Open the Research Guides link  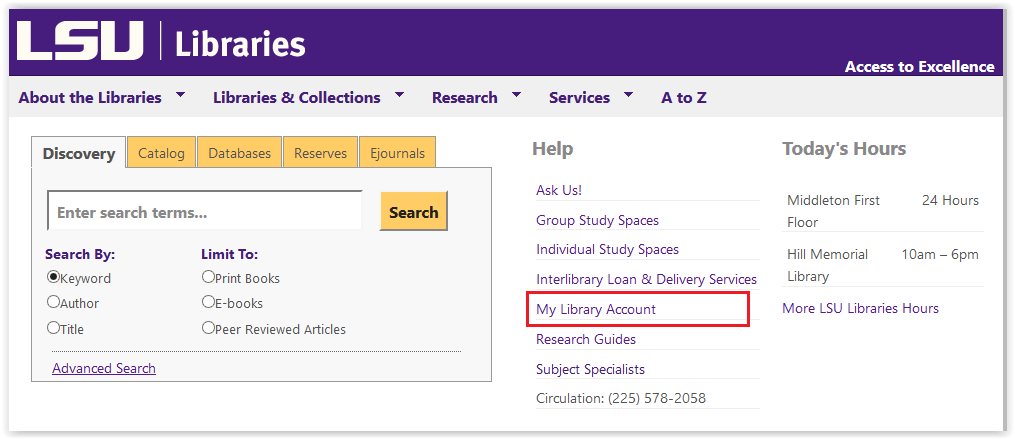click(586, 339)
